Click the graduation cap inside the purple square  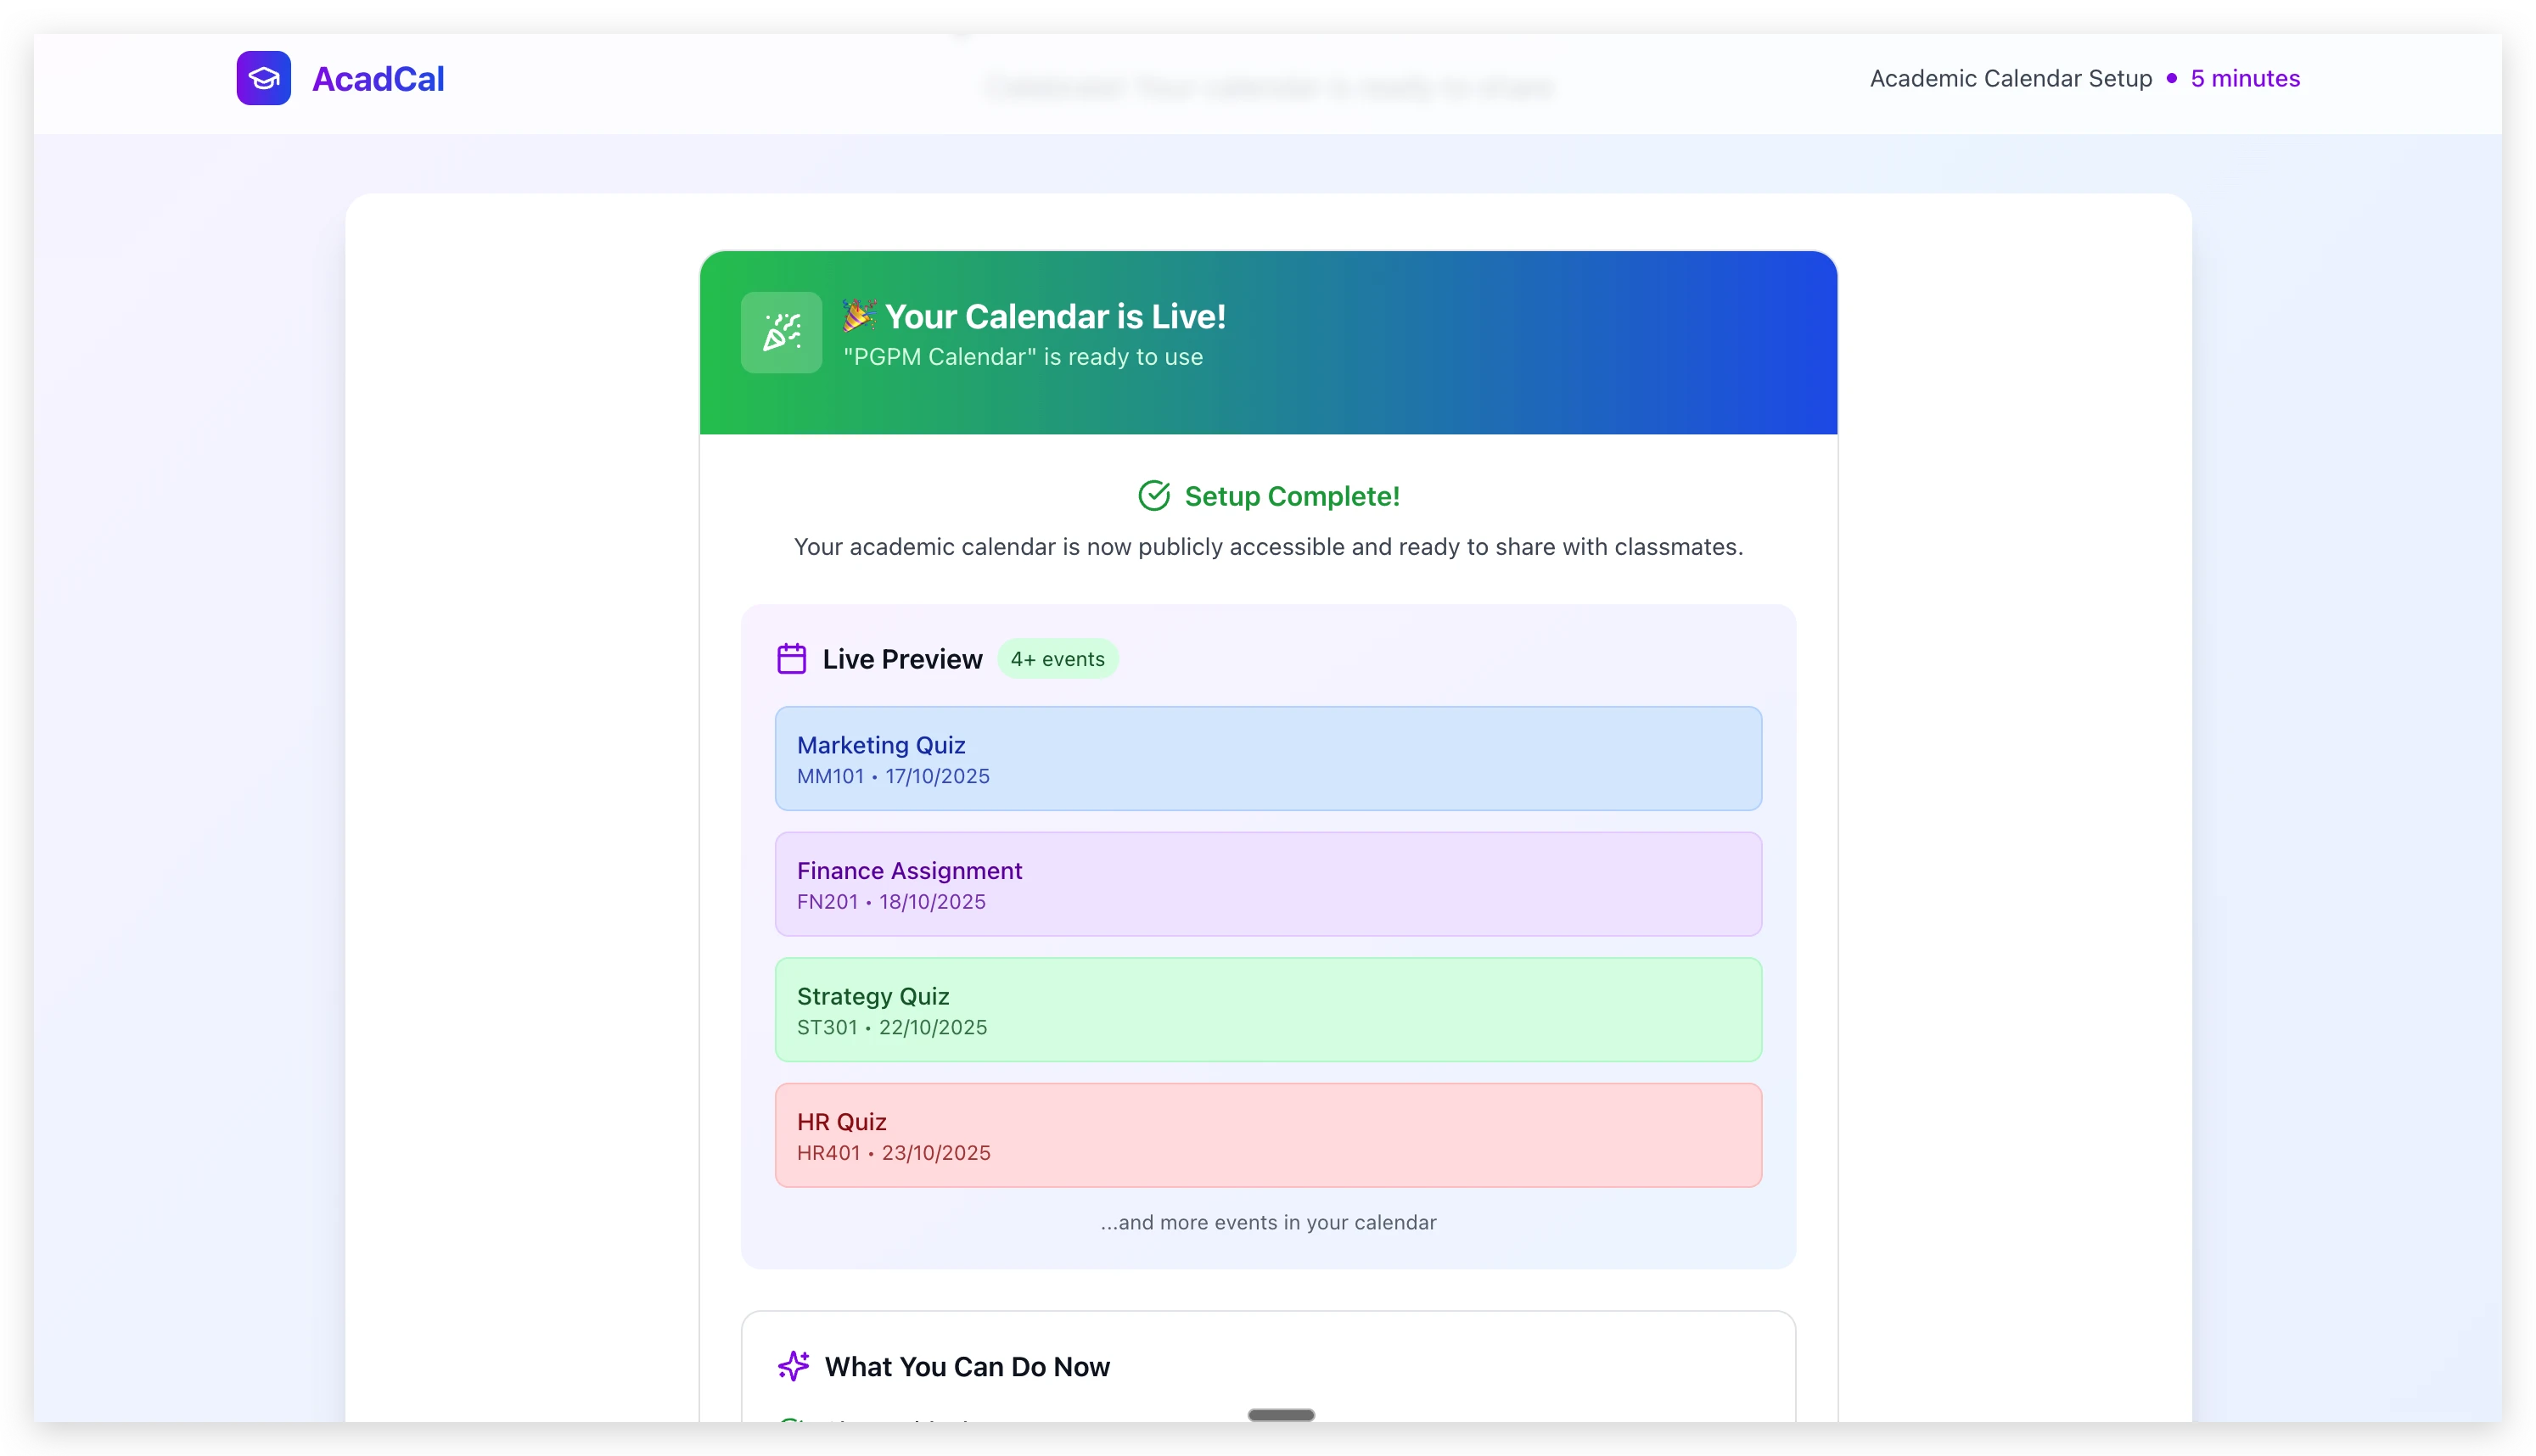coord(263,78)
